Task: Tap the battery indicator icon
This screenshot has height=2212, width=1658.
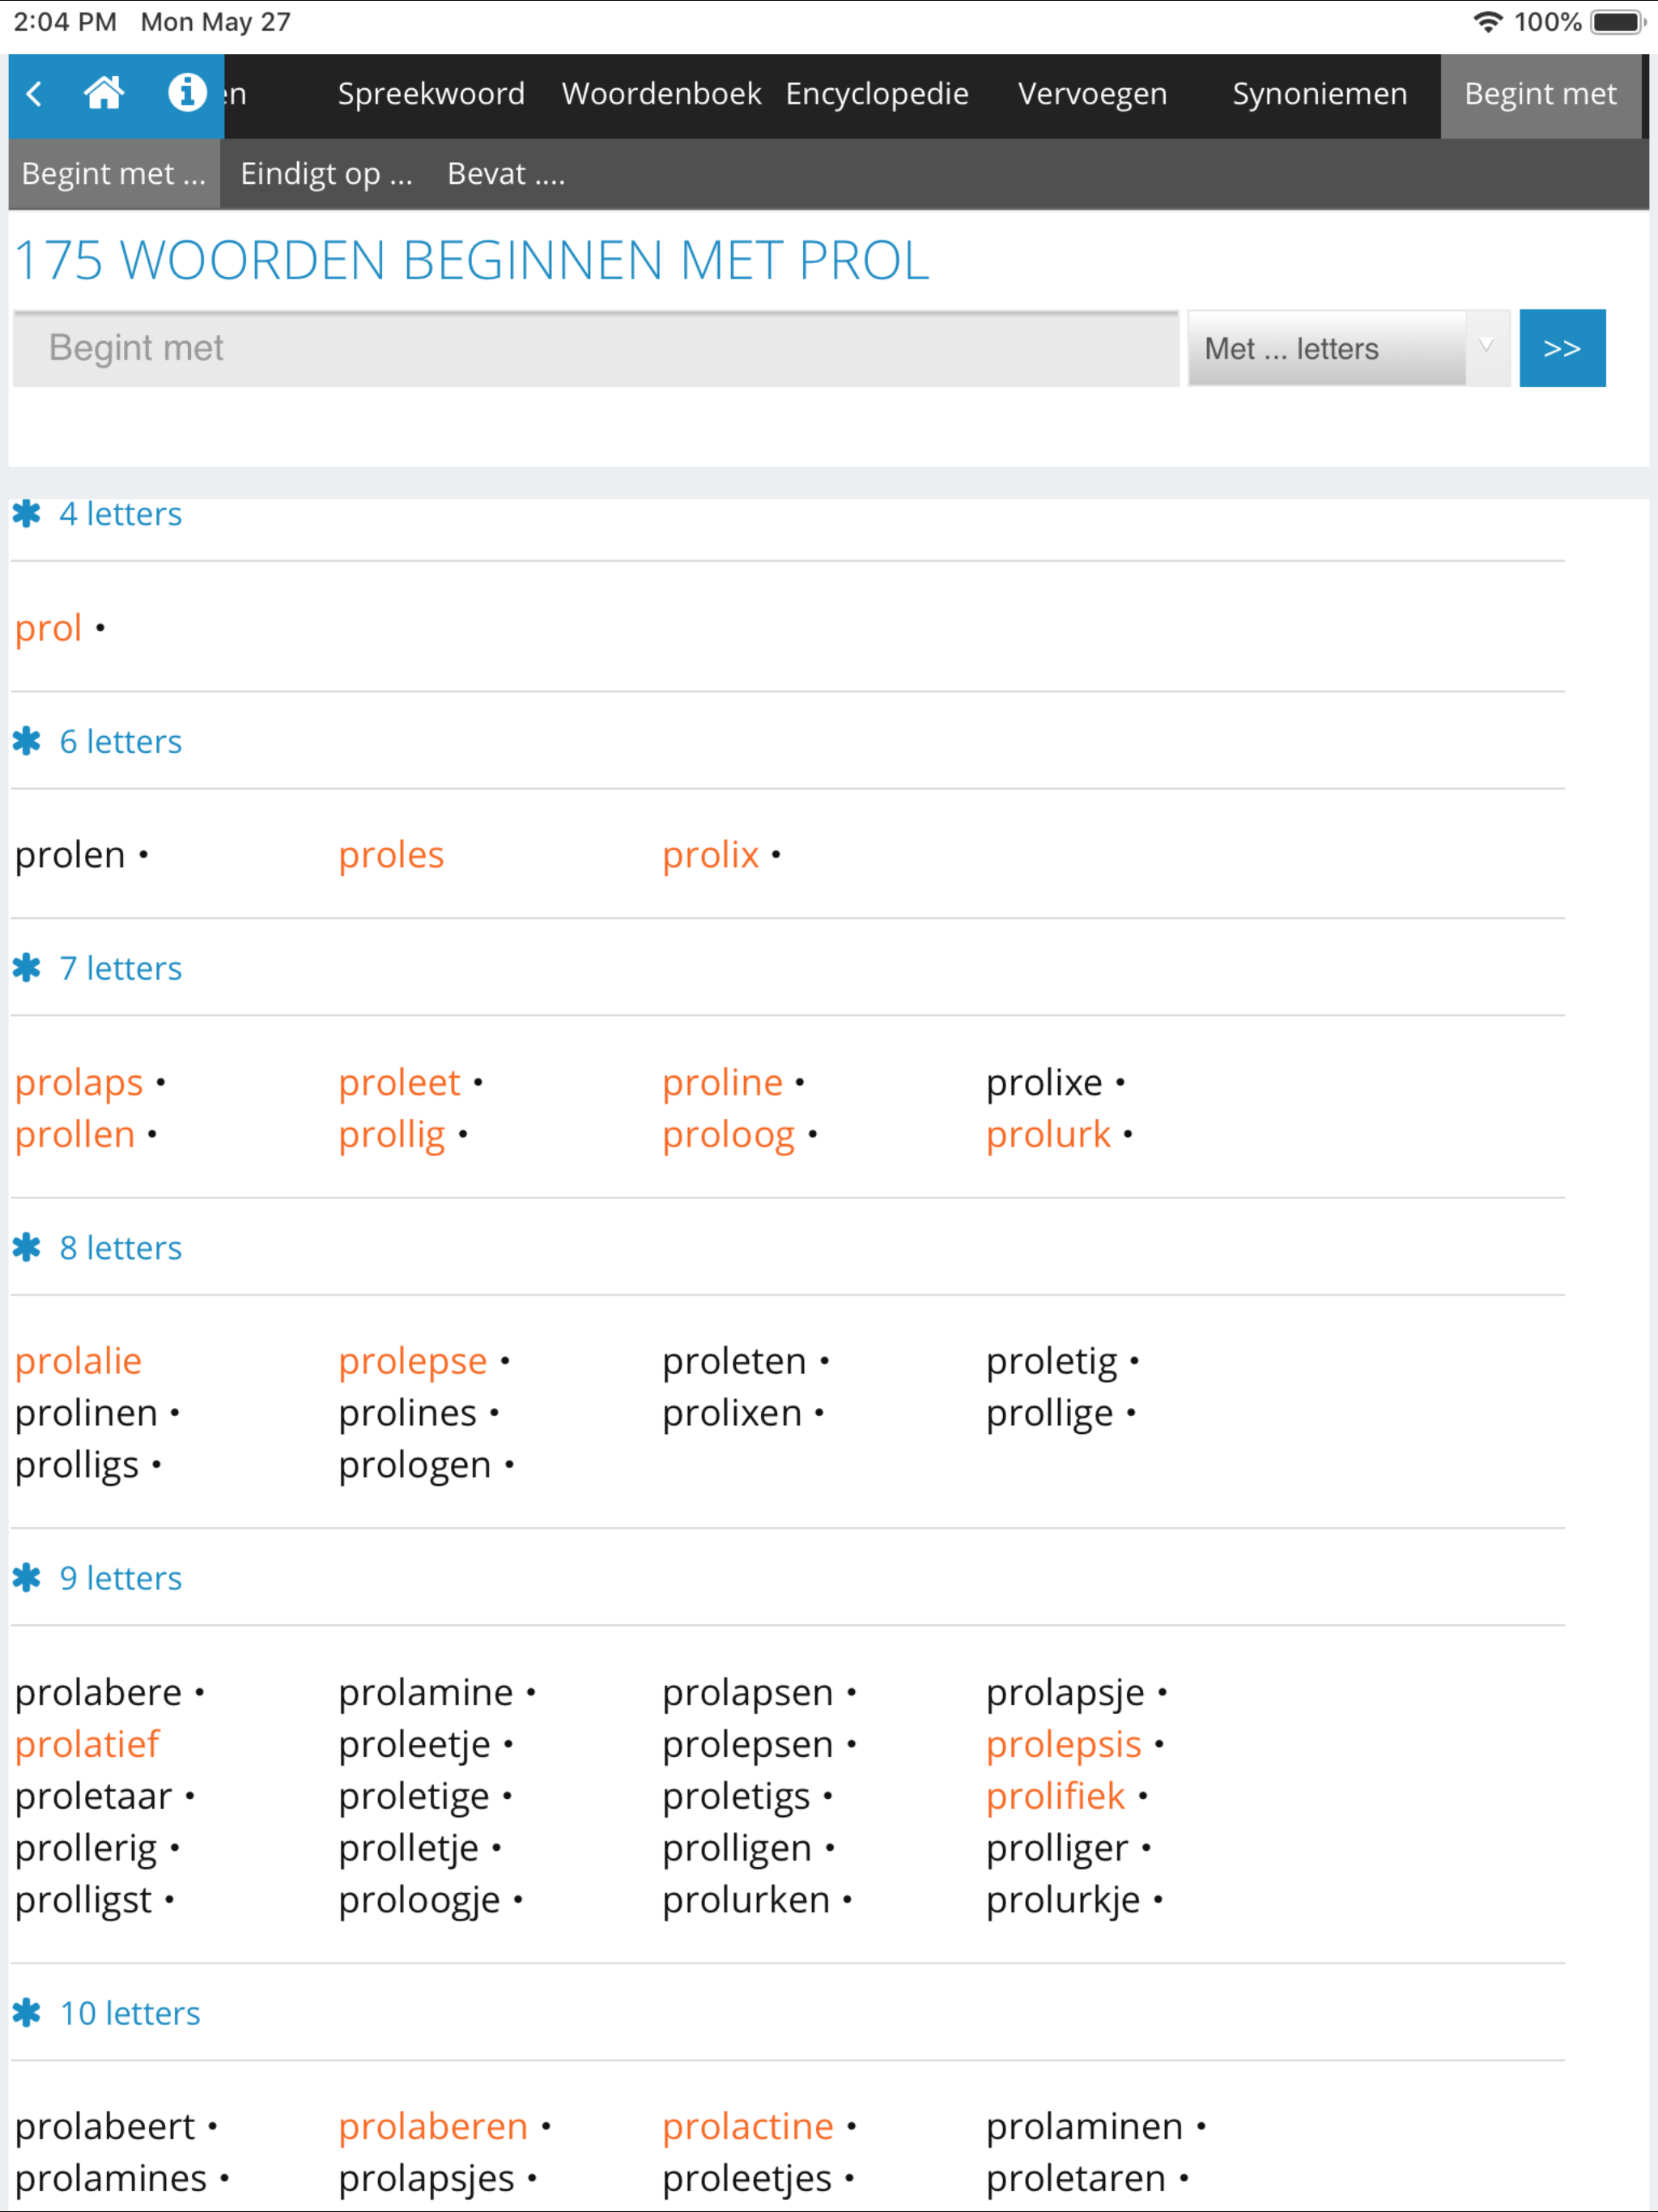Action: pyautogui.click(x=1619, y=22)
